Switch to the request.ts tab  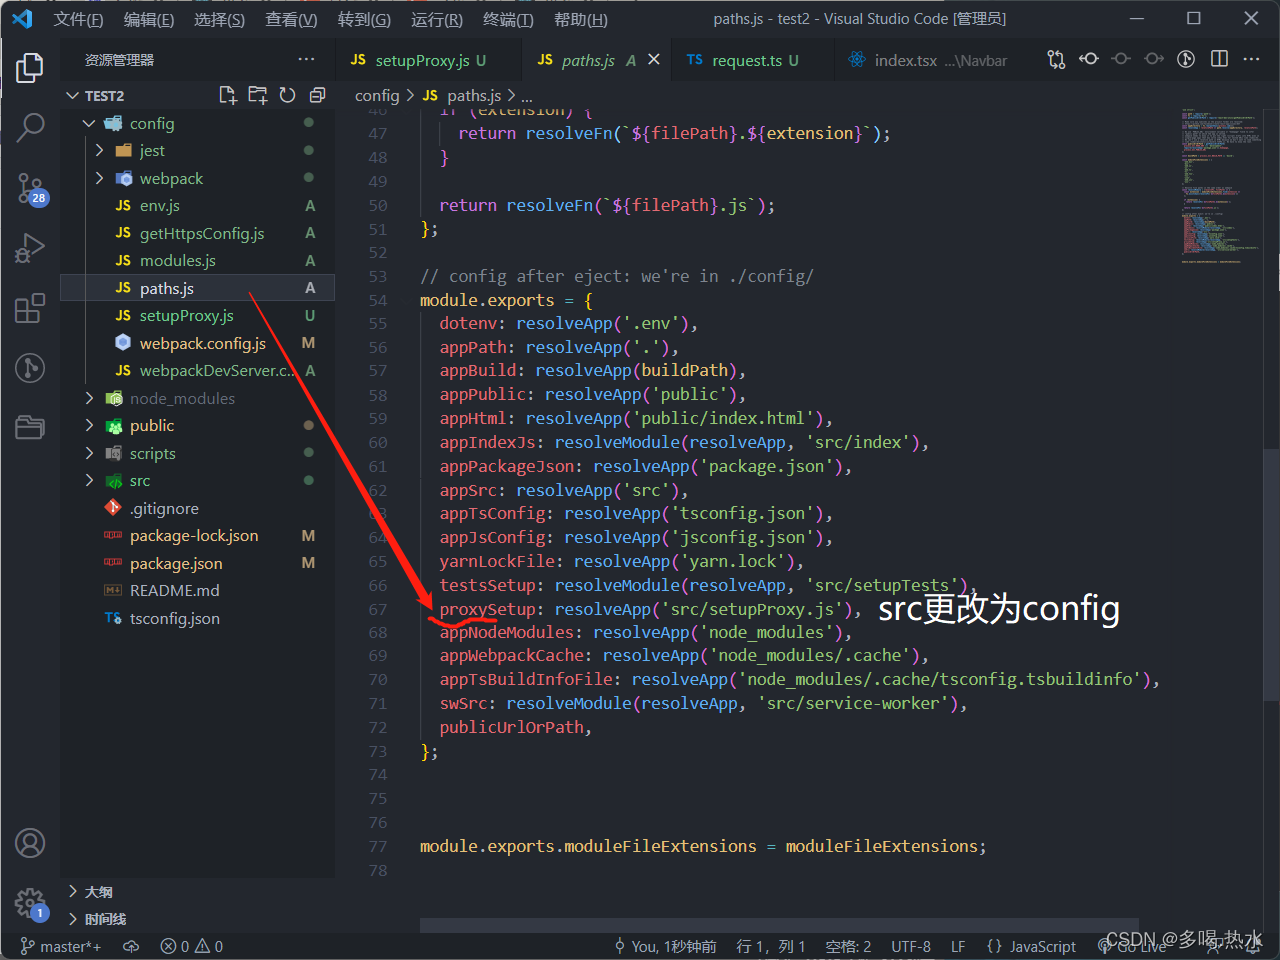pos(754,60)
